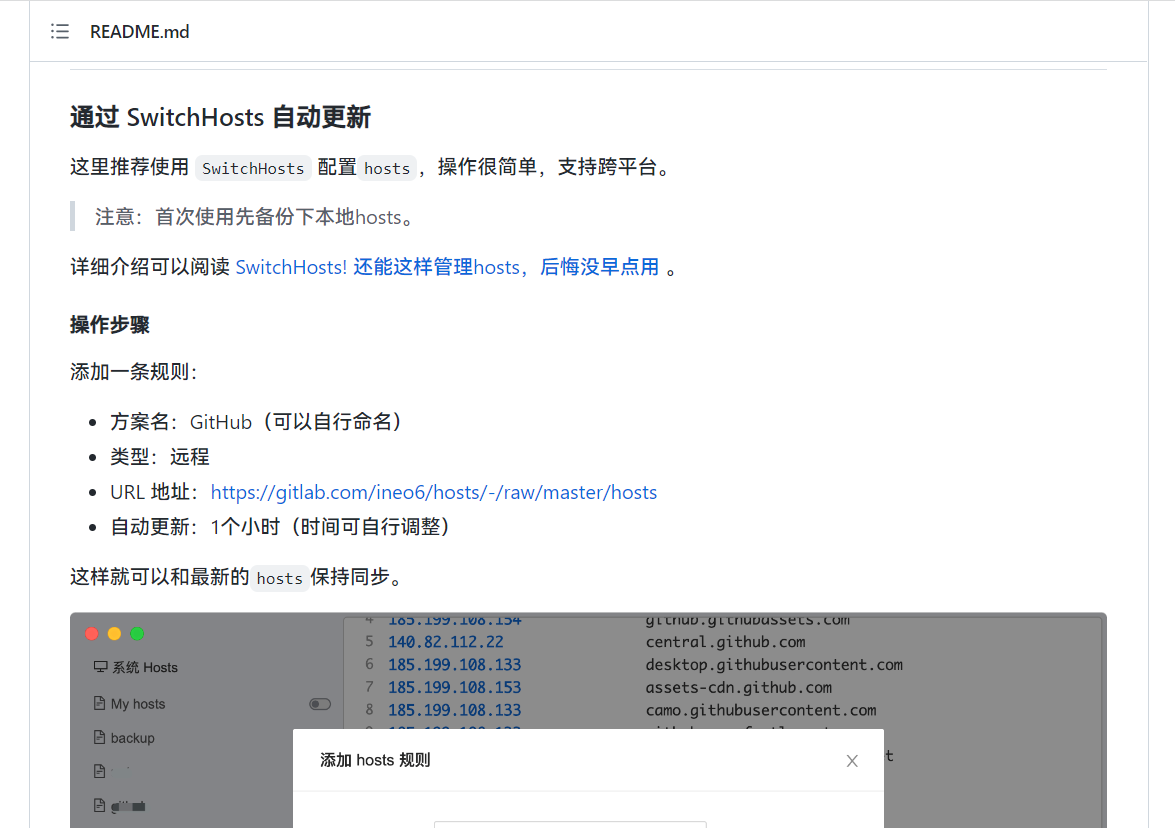Image resolution: width=1175 pixels, height=828 pixels.
Task: Toggle the My hosts switch
Action: coord(320,704)
